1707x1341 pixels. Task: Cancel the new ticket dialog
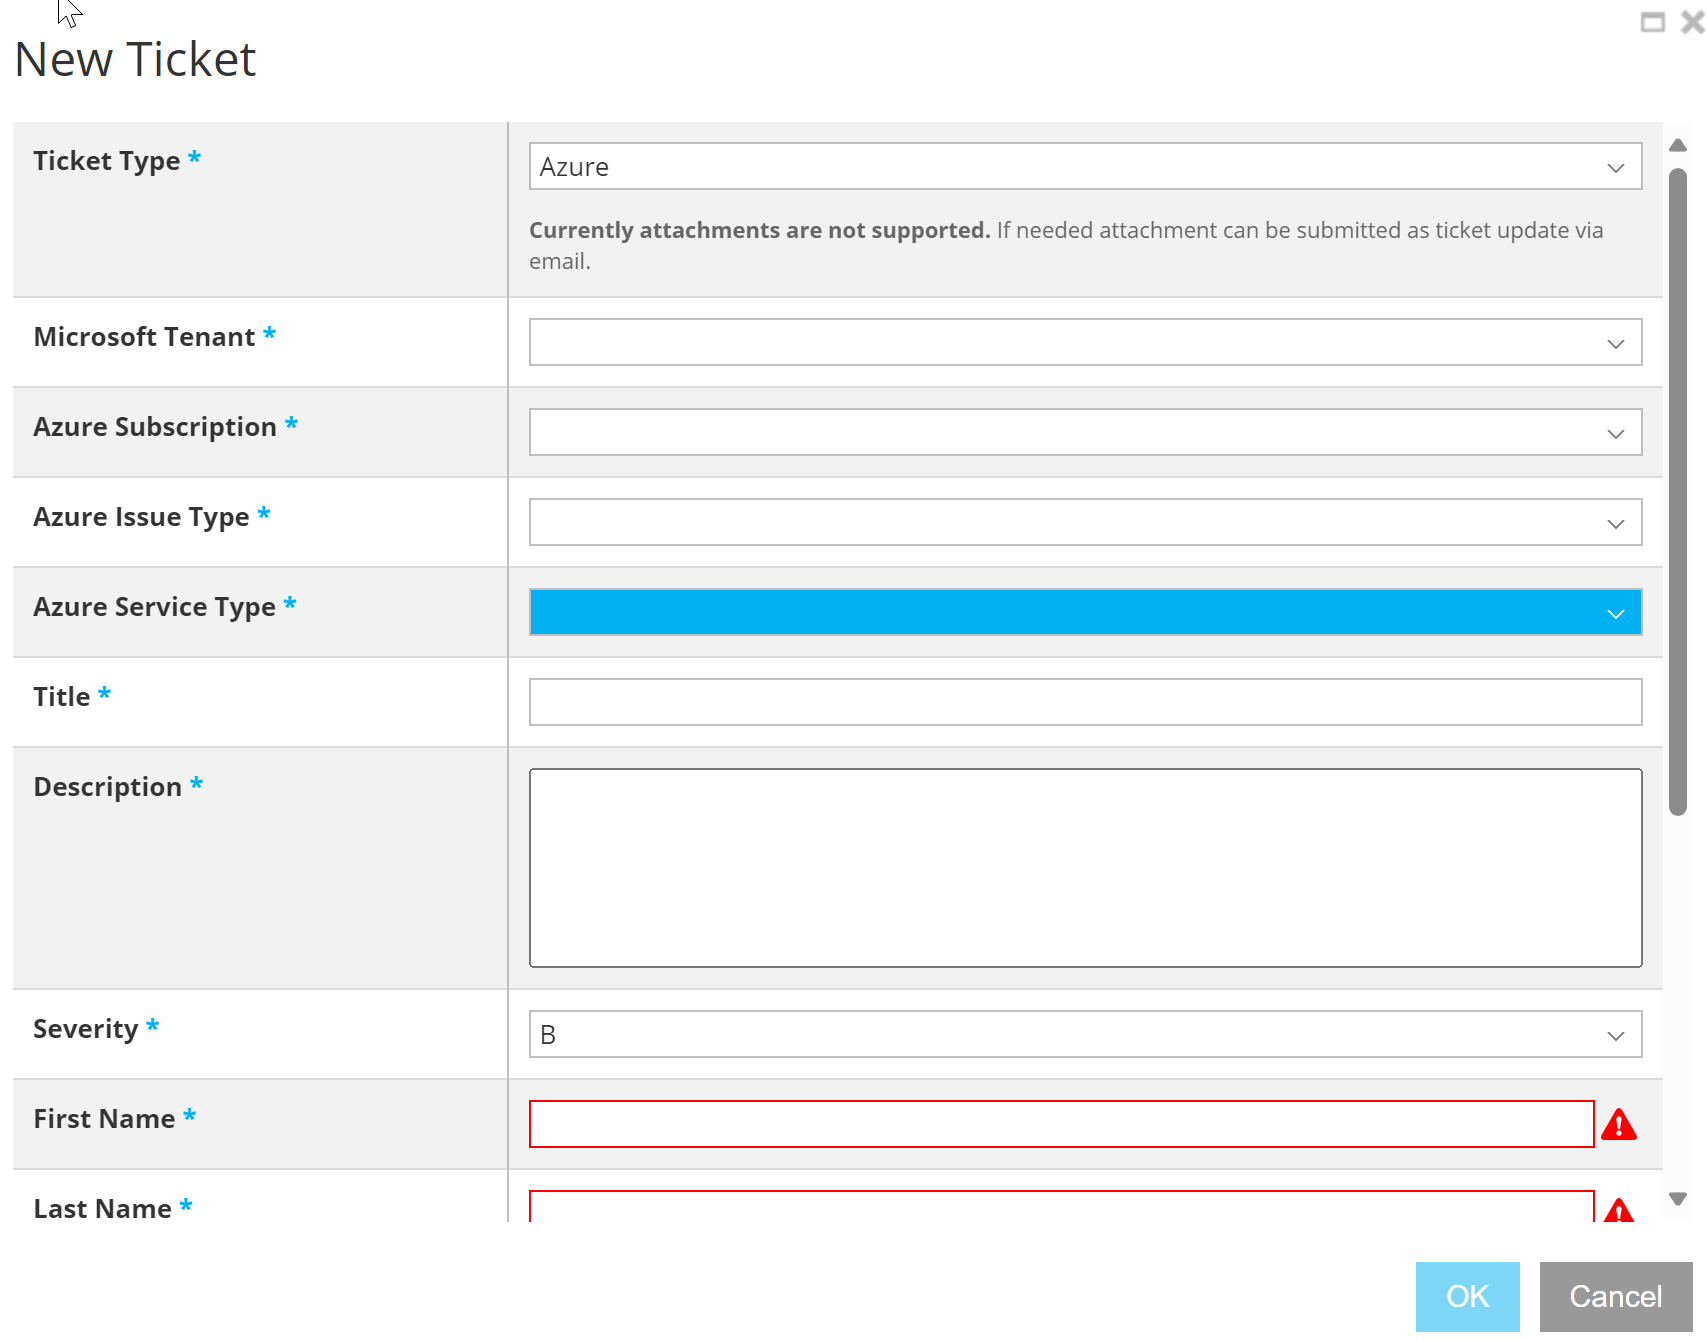coord(1615,1296)
